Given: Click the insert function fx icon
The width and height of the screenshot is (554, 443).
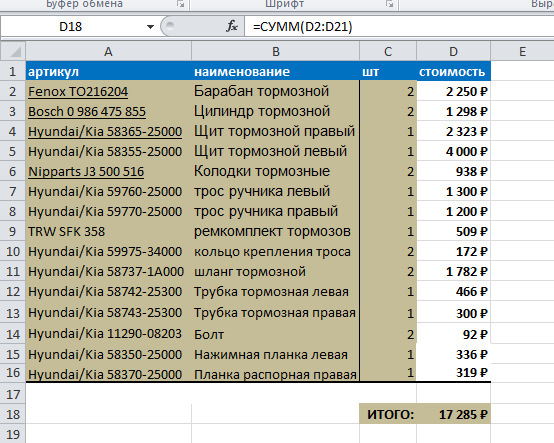Looking at the screenshot, I should pos(232,26).
